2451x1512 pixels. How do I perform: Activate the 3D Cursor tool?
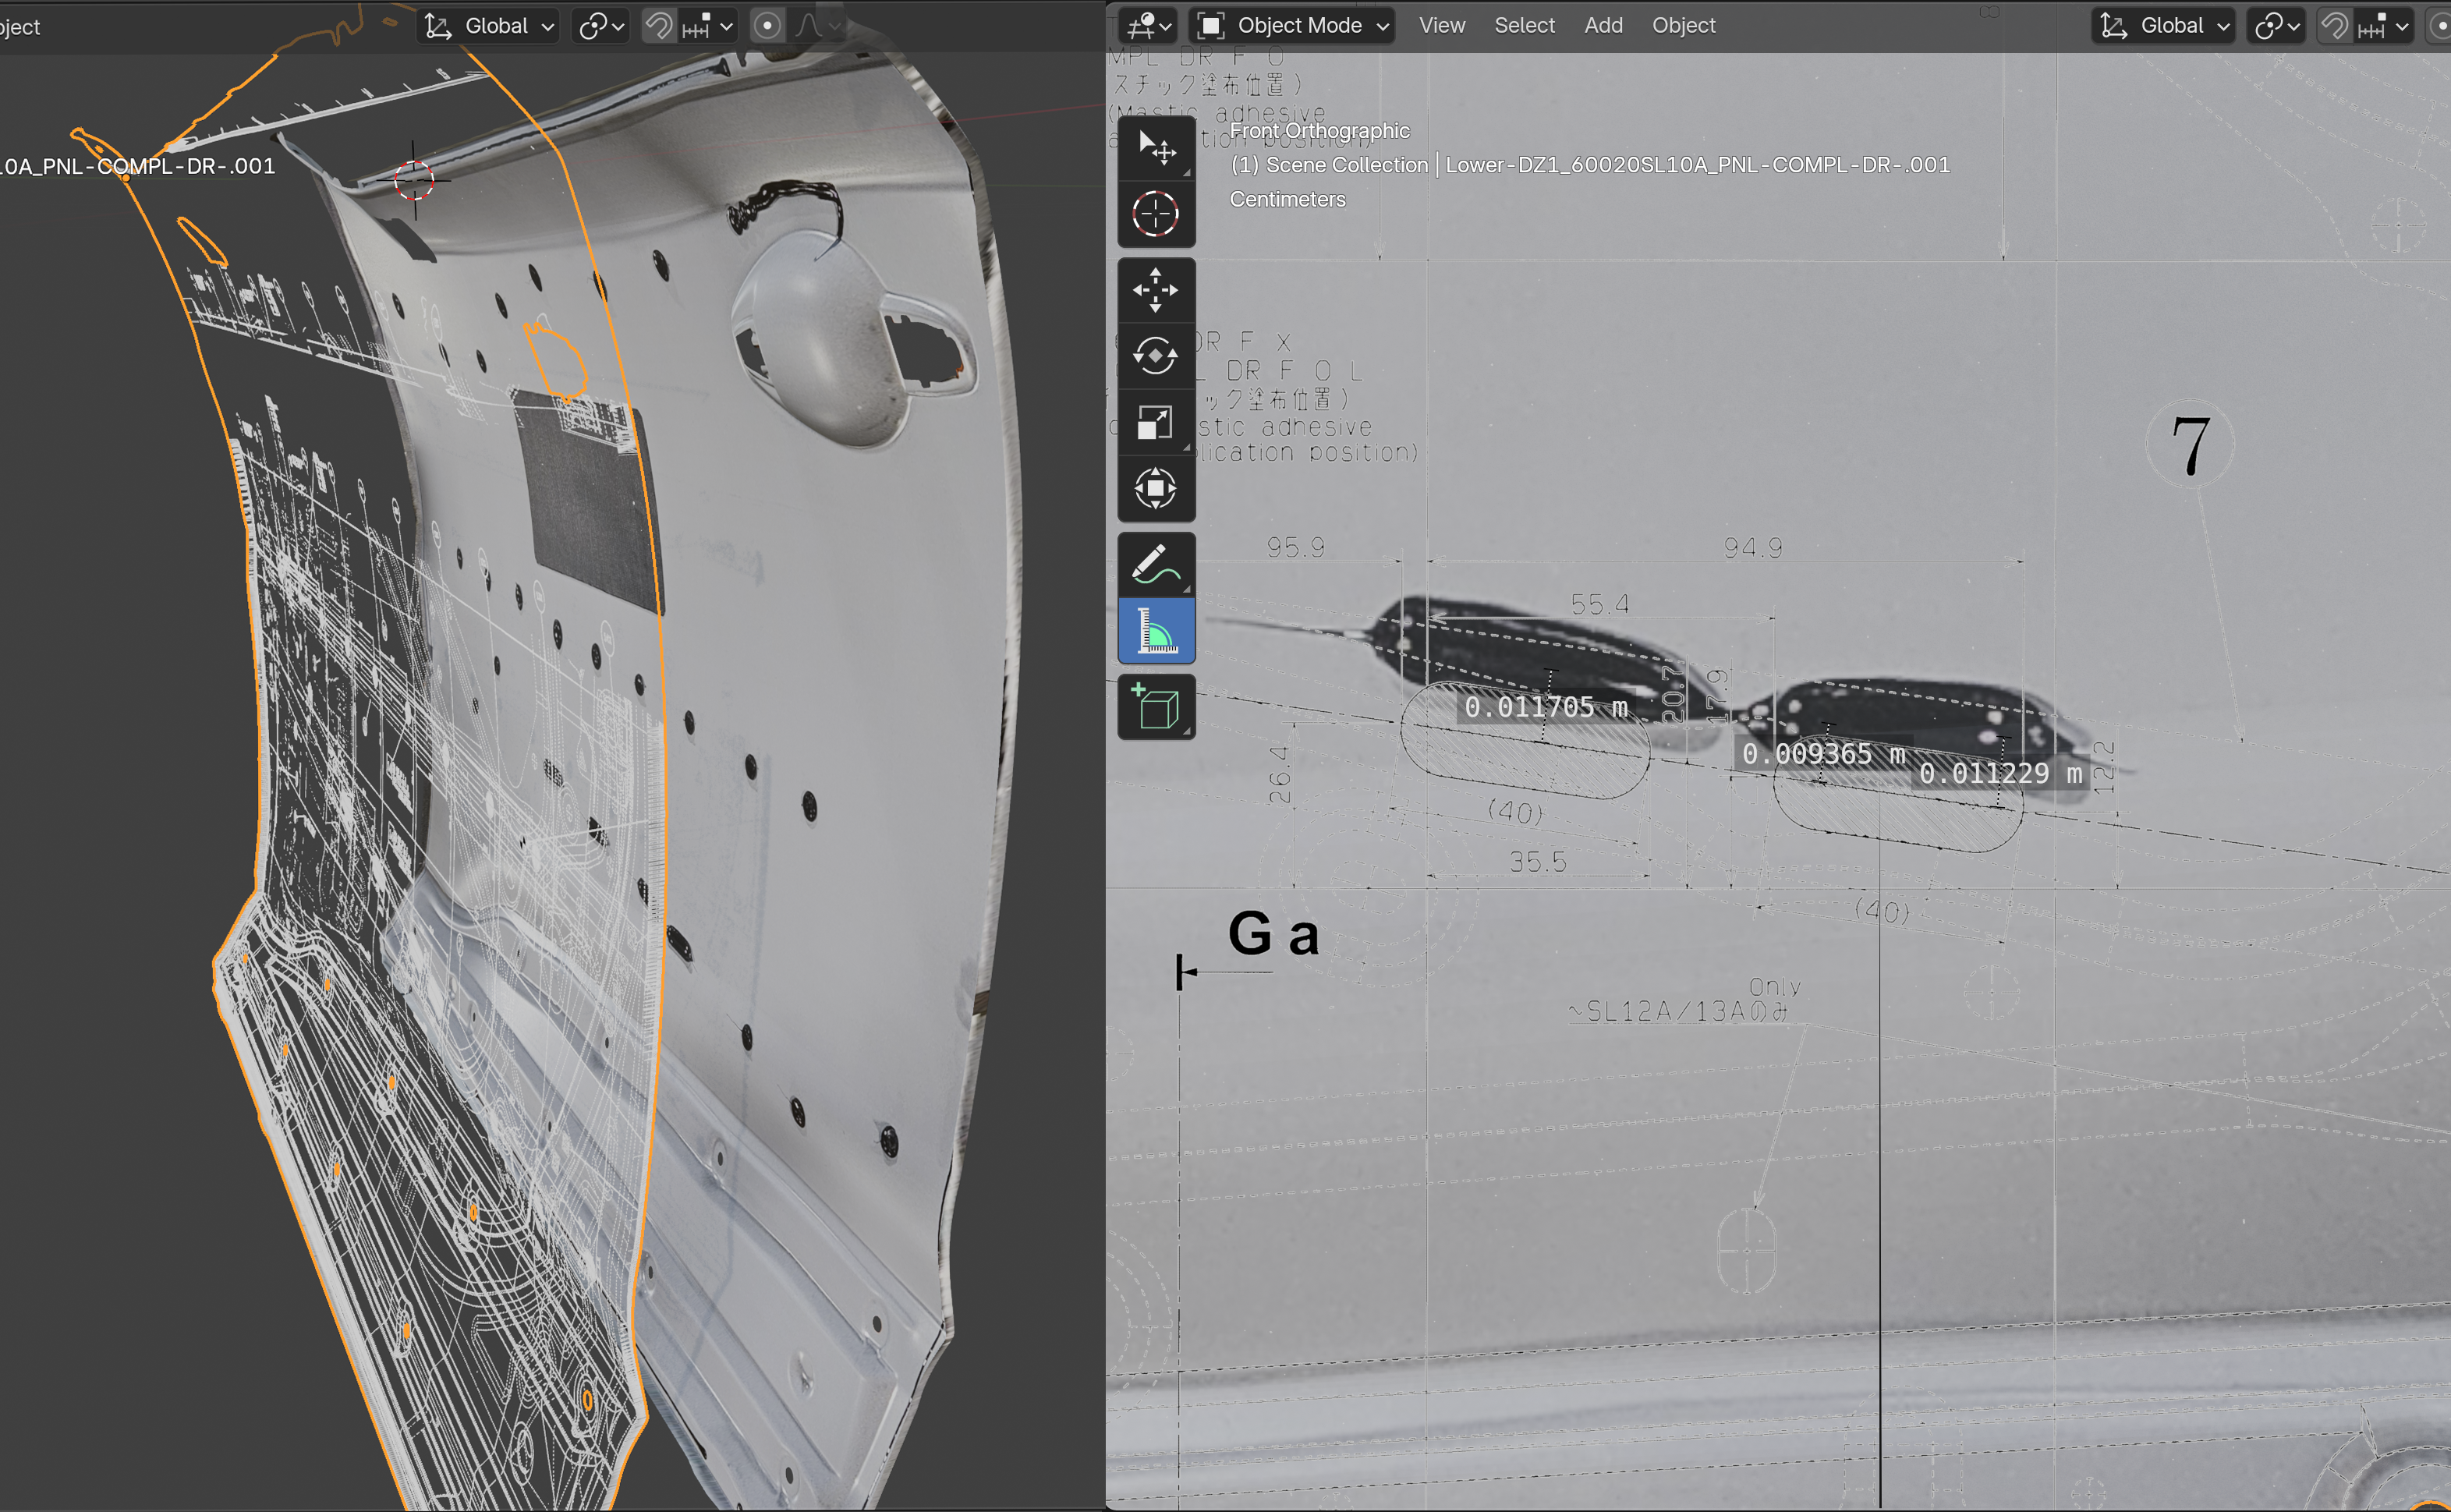(x=1155, y=214)
